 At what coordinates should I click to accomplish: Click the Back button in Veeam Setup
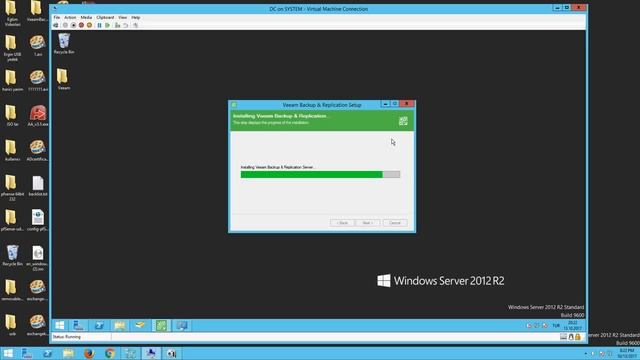point(342,223)
